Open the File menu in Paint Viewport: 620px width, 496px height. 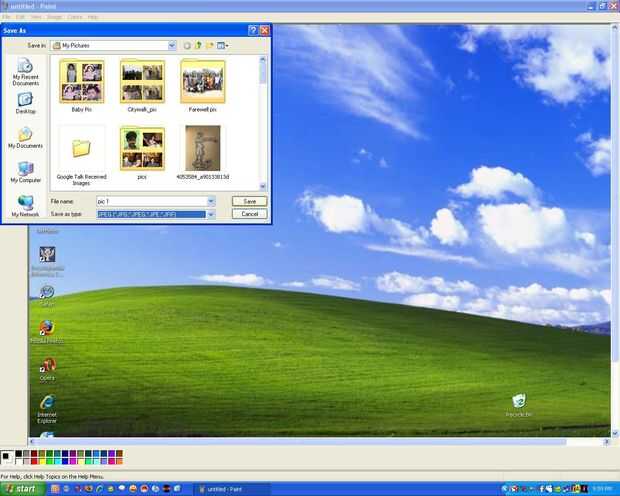[6, 17]
